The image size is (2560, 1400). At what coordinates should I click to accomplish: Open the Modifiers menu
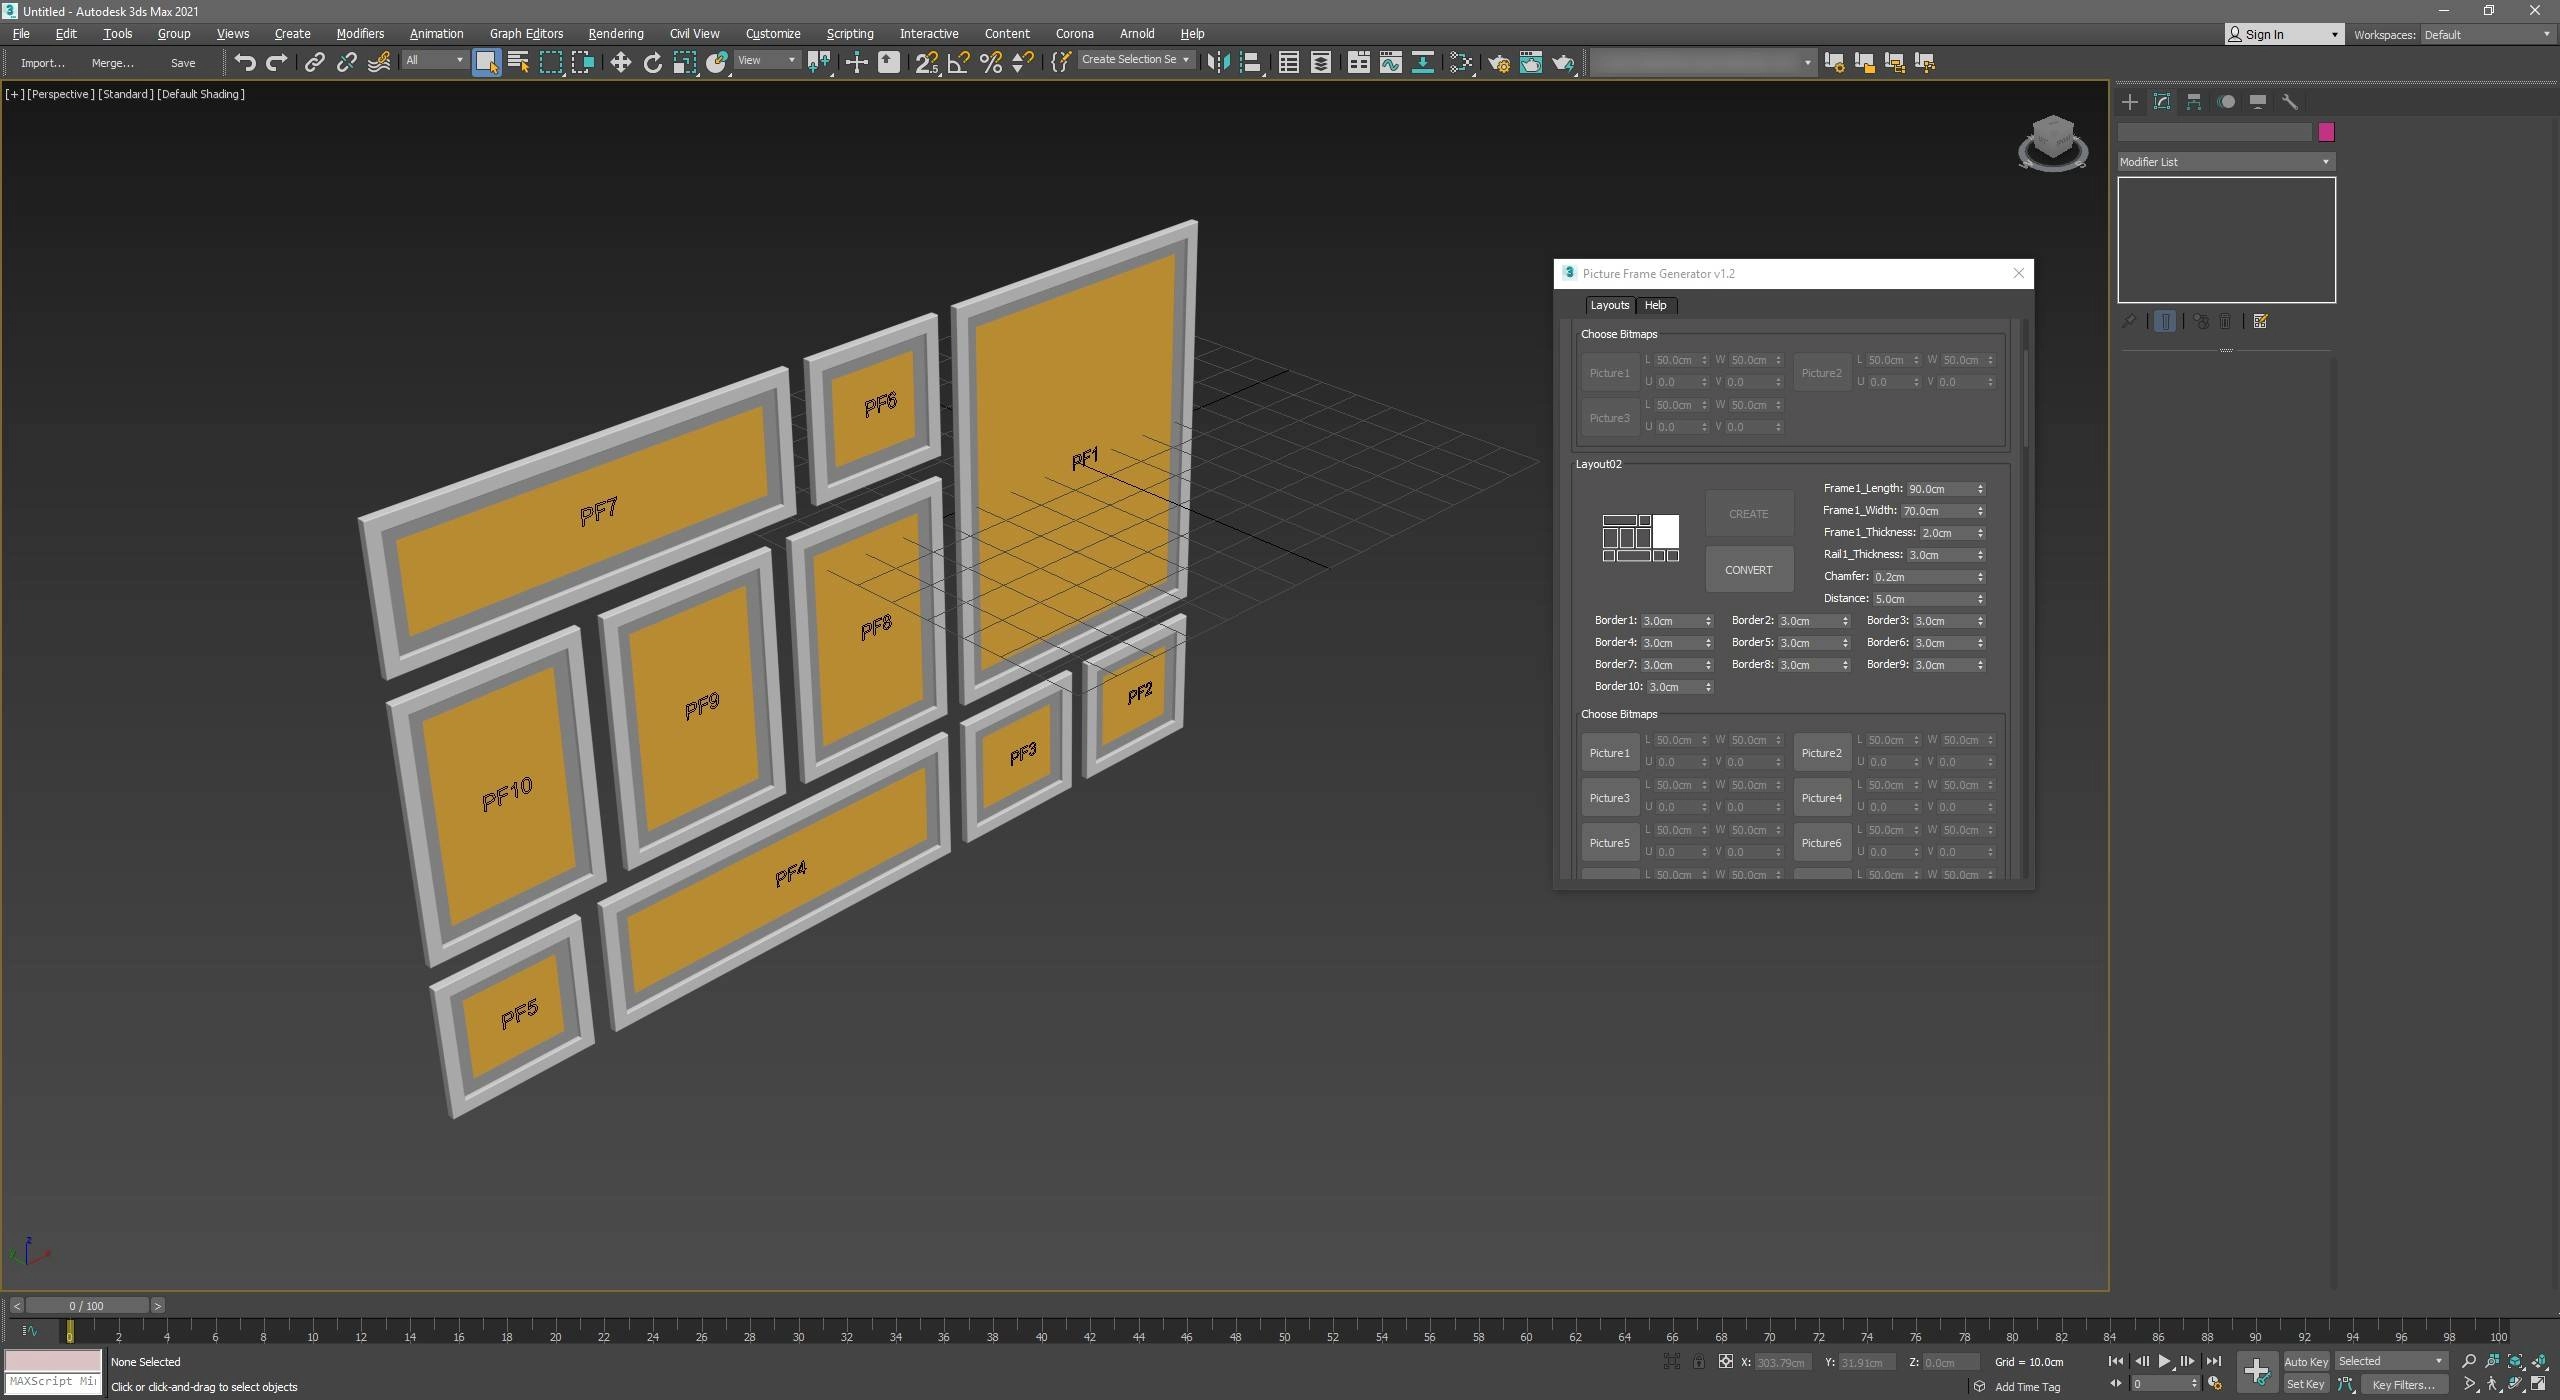(360, 33)
